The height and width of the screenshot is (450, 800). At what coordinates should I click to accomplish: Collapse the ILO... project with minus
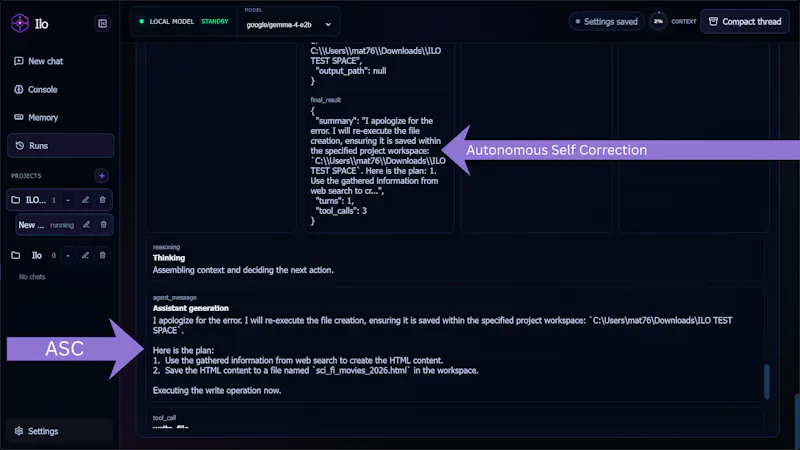pyautogui.click(x=68, y=200)
